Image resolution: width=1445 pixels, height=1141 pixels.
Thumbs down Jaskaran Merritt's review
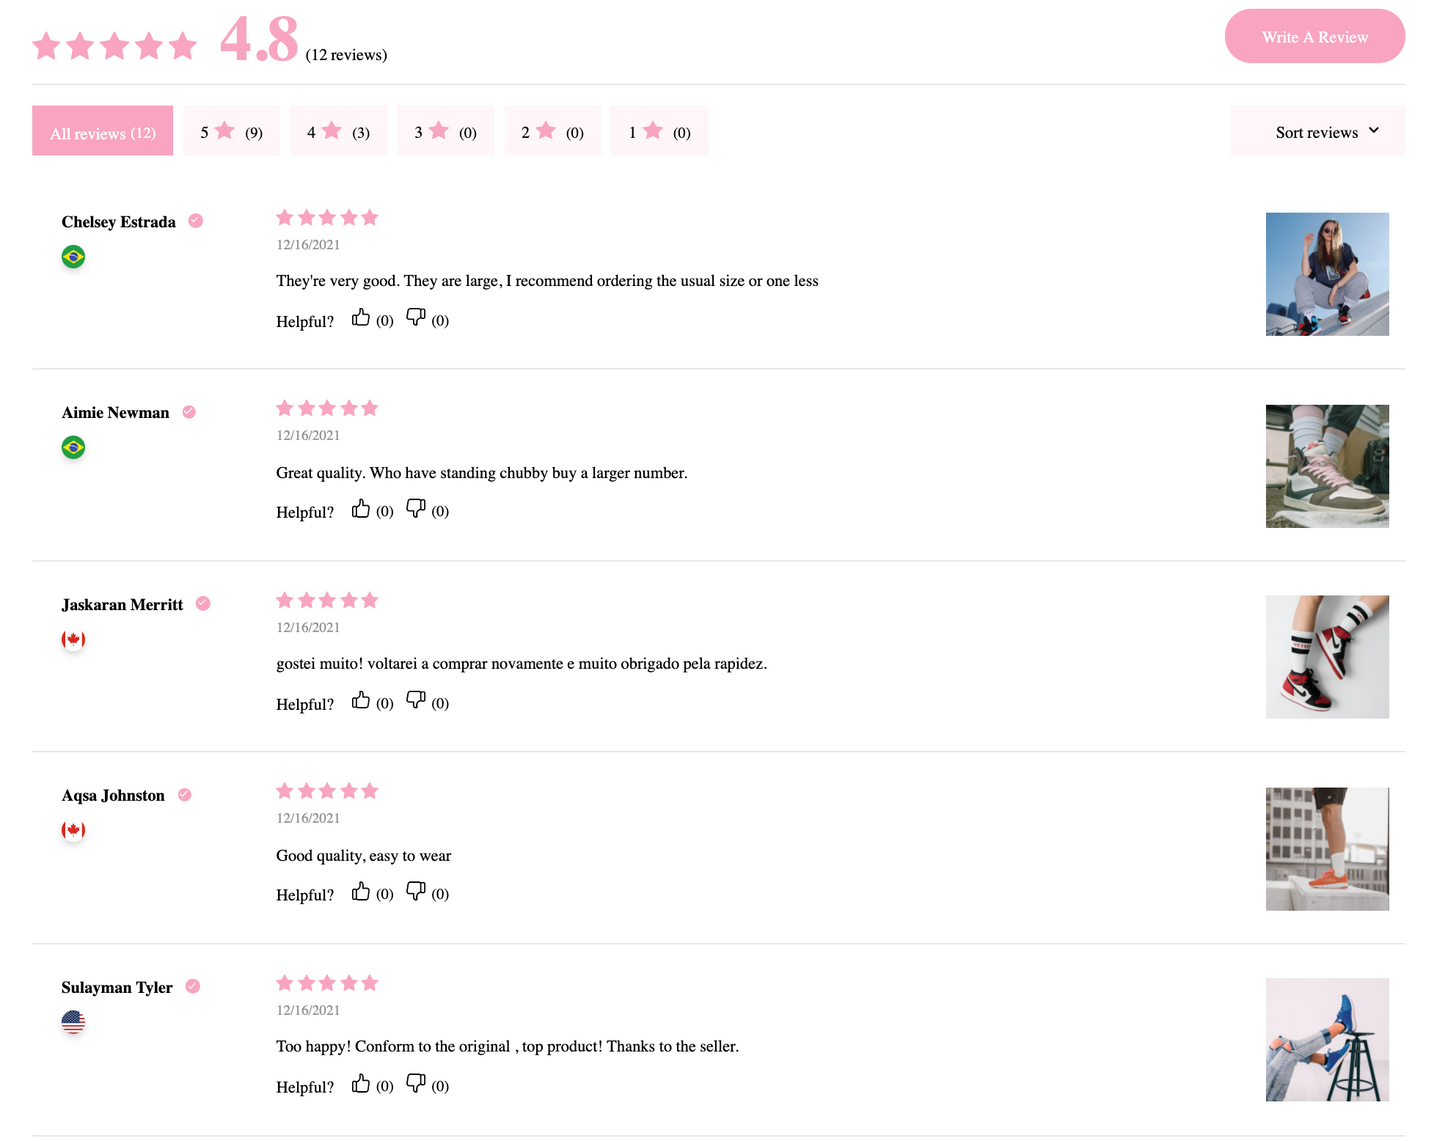416,701
